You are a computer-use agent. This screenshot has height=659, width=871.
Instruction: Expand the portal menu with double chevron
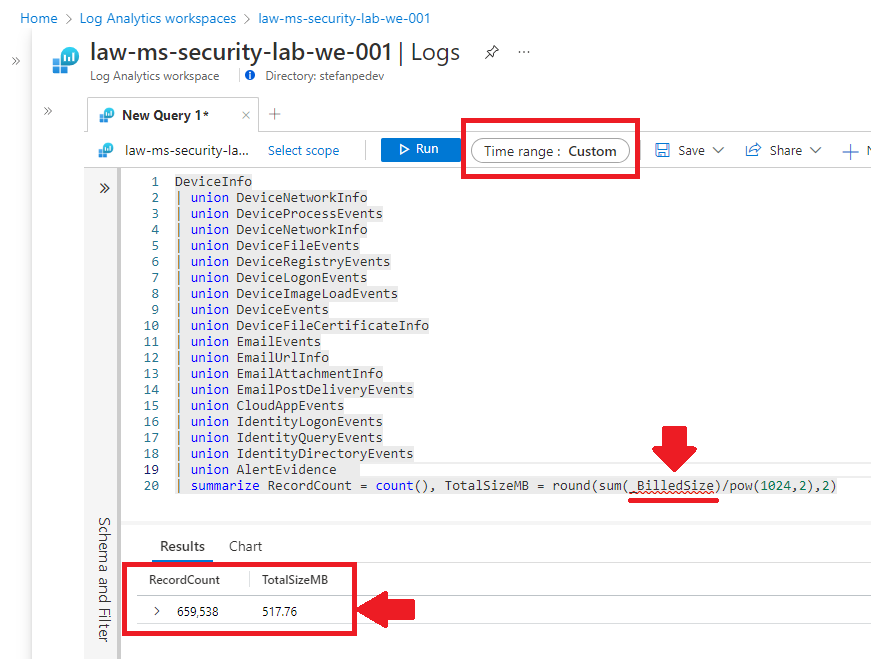point(16,61)
